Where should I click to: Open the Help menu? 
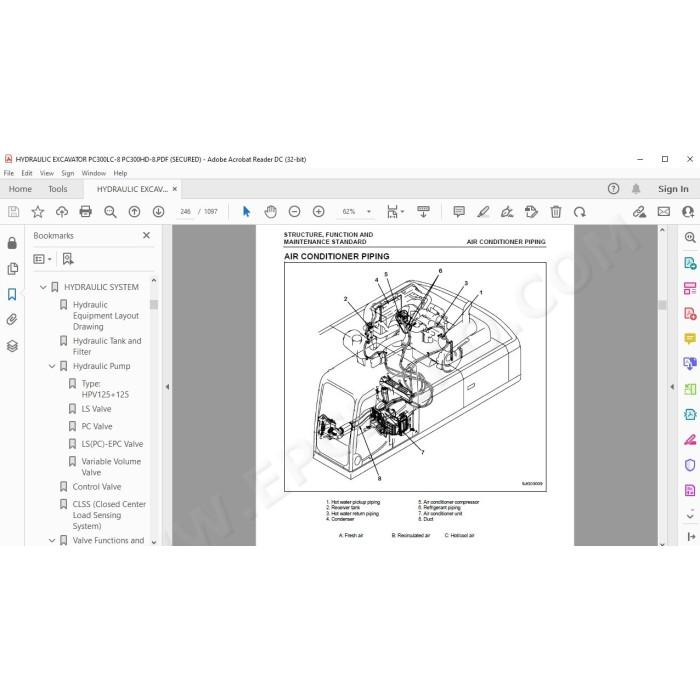click(x=120, y=173)
